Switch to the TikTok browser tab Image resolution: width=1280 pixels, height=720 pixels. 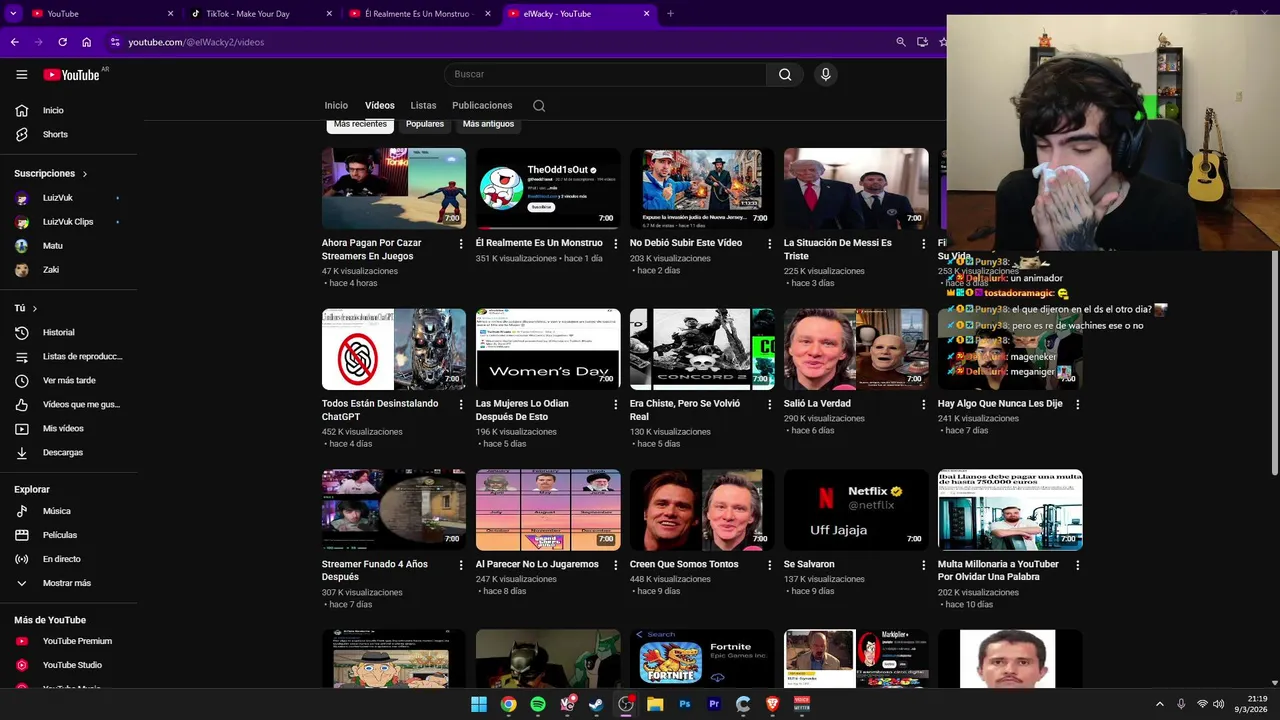[x=259, y=14]
